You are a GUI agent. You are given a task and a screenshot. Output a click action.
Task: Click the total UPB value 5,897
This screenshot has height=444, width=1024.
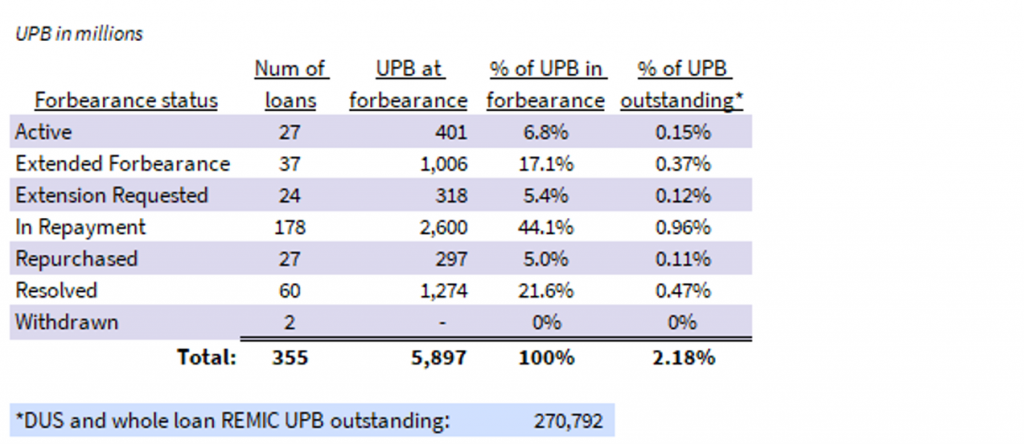pyautogui.click(x=439, y=357)
